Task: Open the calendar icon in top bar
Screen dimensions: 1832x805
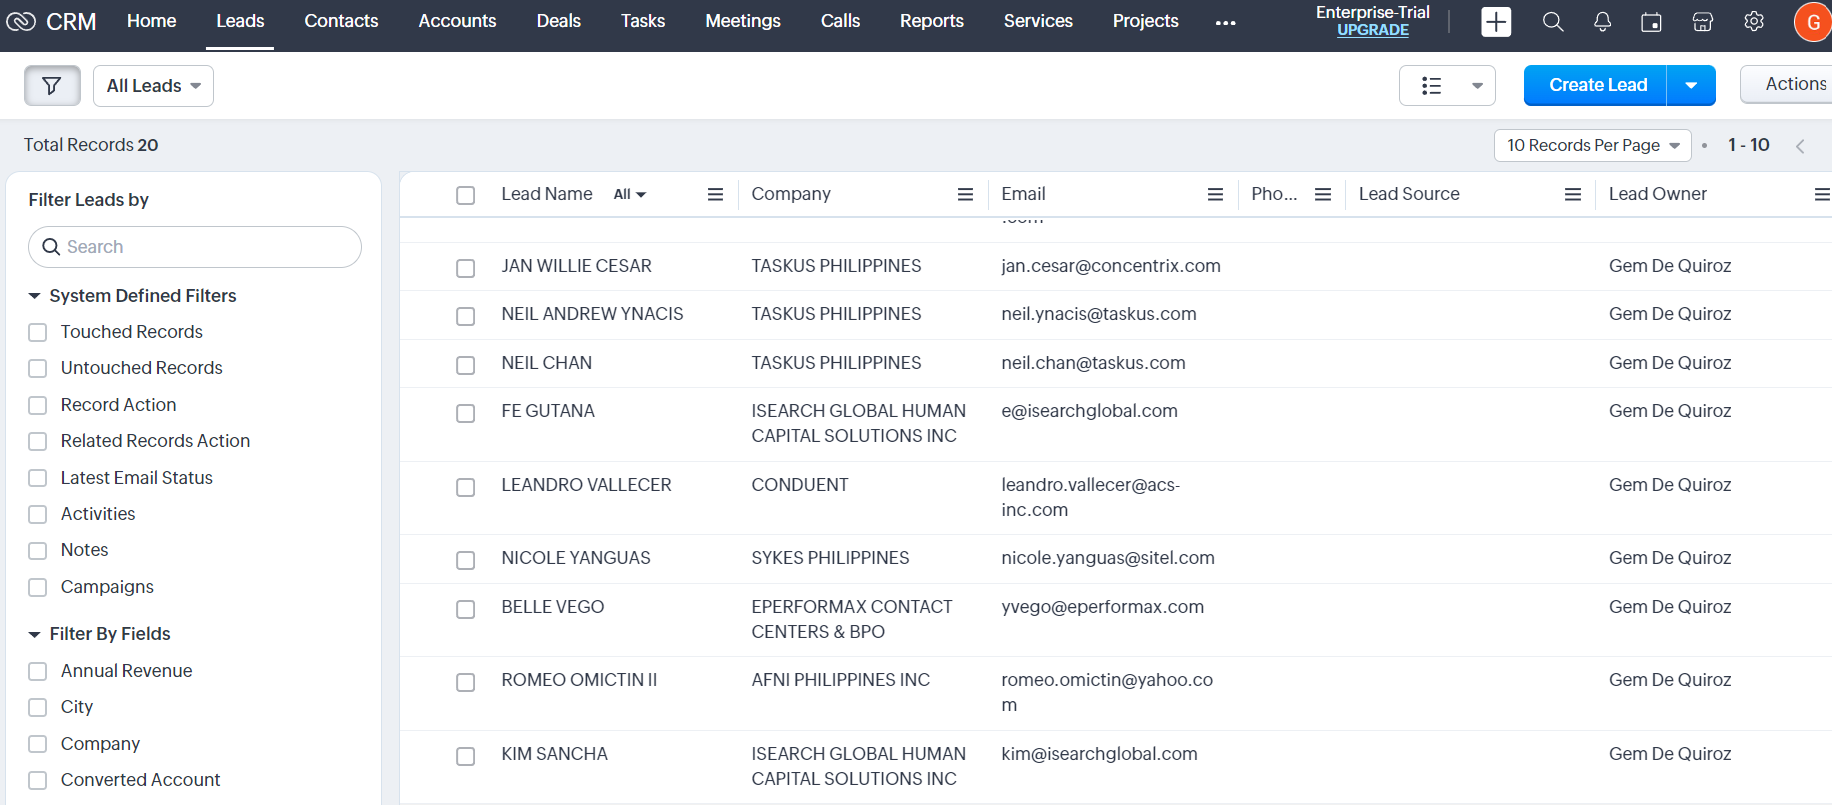Action: coord(1651,22)
